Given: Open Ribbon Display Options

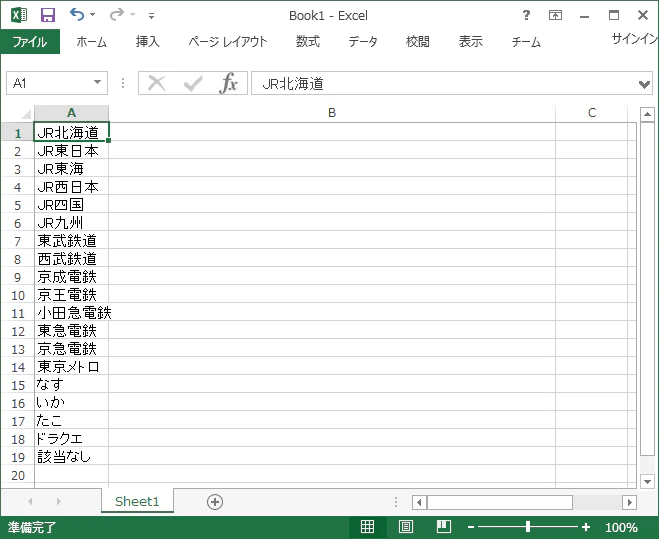Looking at the screenshot, I should [555, 16].
